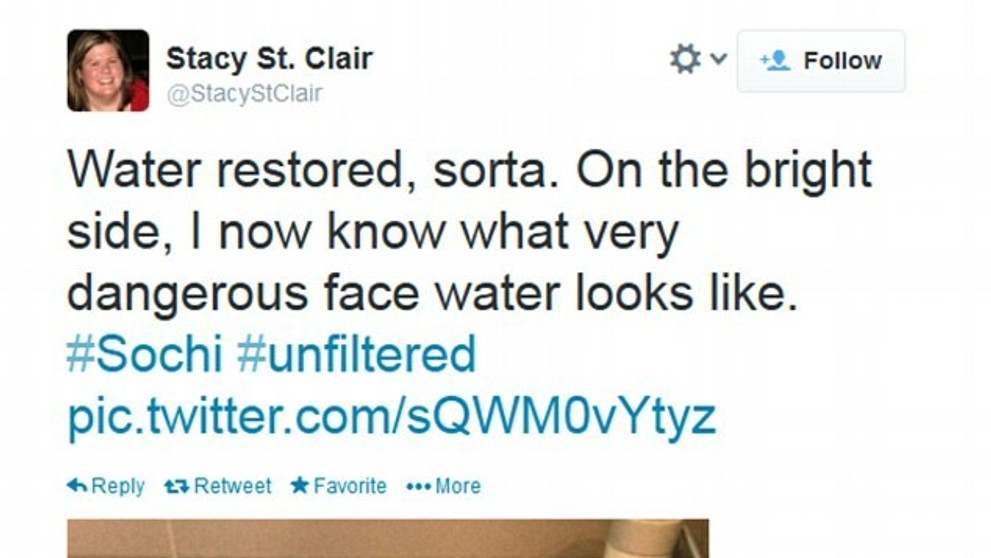Click the Reply text label

coord(118,486)
